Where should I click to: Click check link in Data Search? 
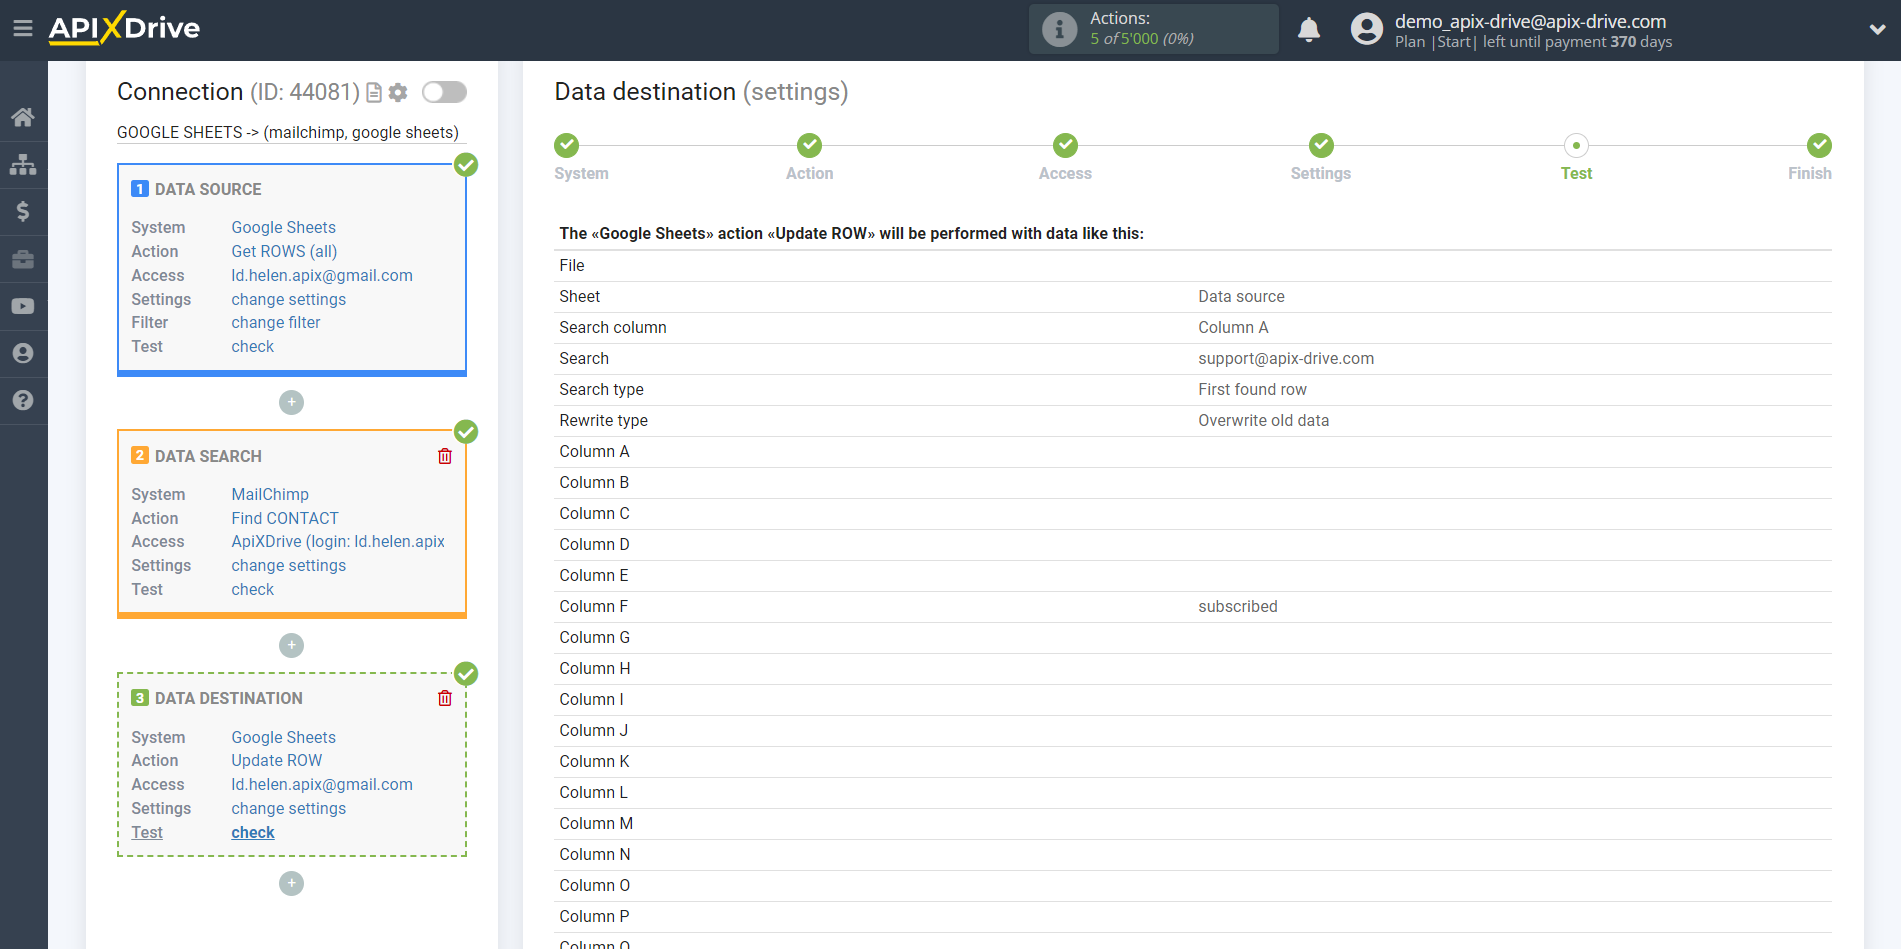[252, 589]
